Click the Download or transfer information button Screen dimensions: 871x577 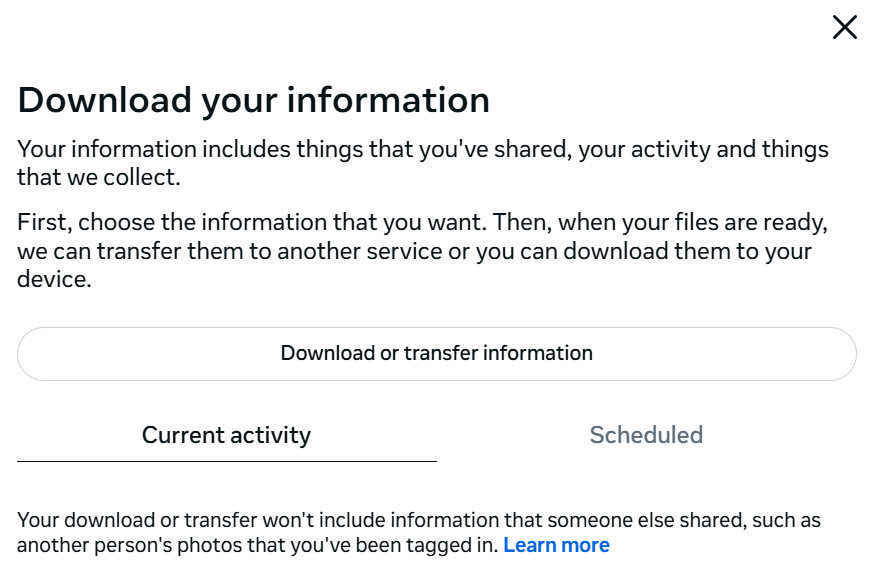pos(436,353)
